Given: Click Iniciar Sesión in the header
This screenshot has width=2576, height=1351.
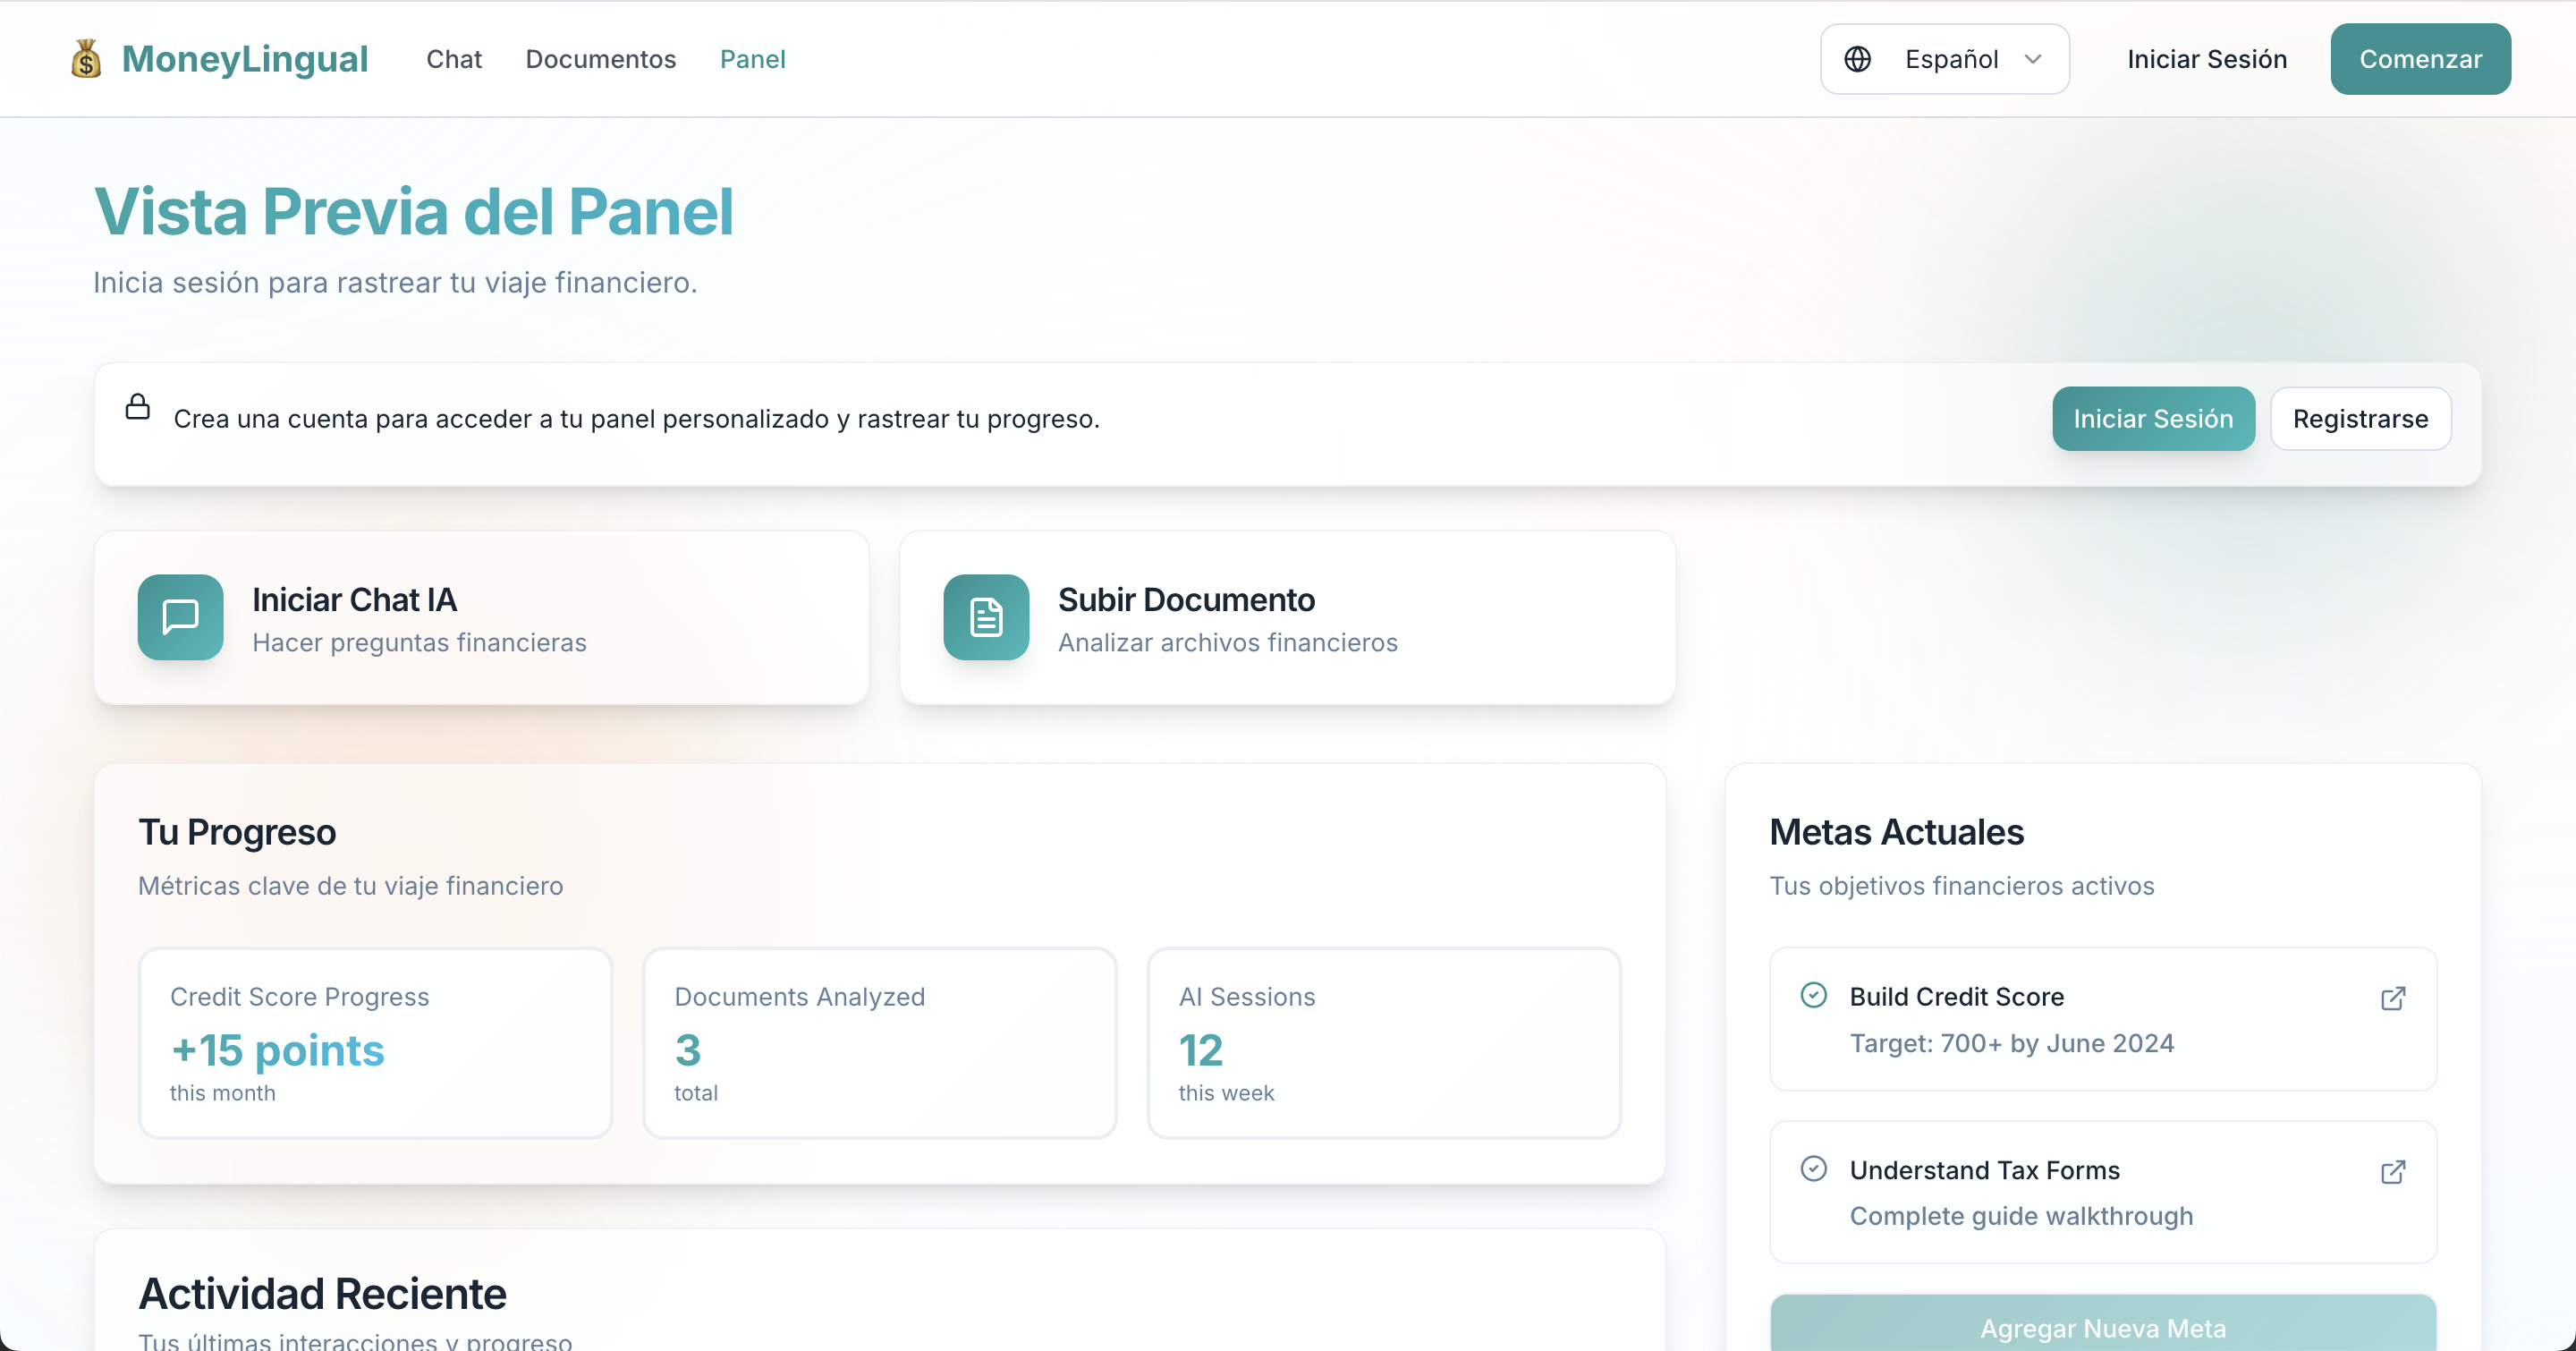Looking at the screenshot, I should click(x=2206, y=59).
